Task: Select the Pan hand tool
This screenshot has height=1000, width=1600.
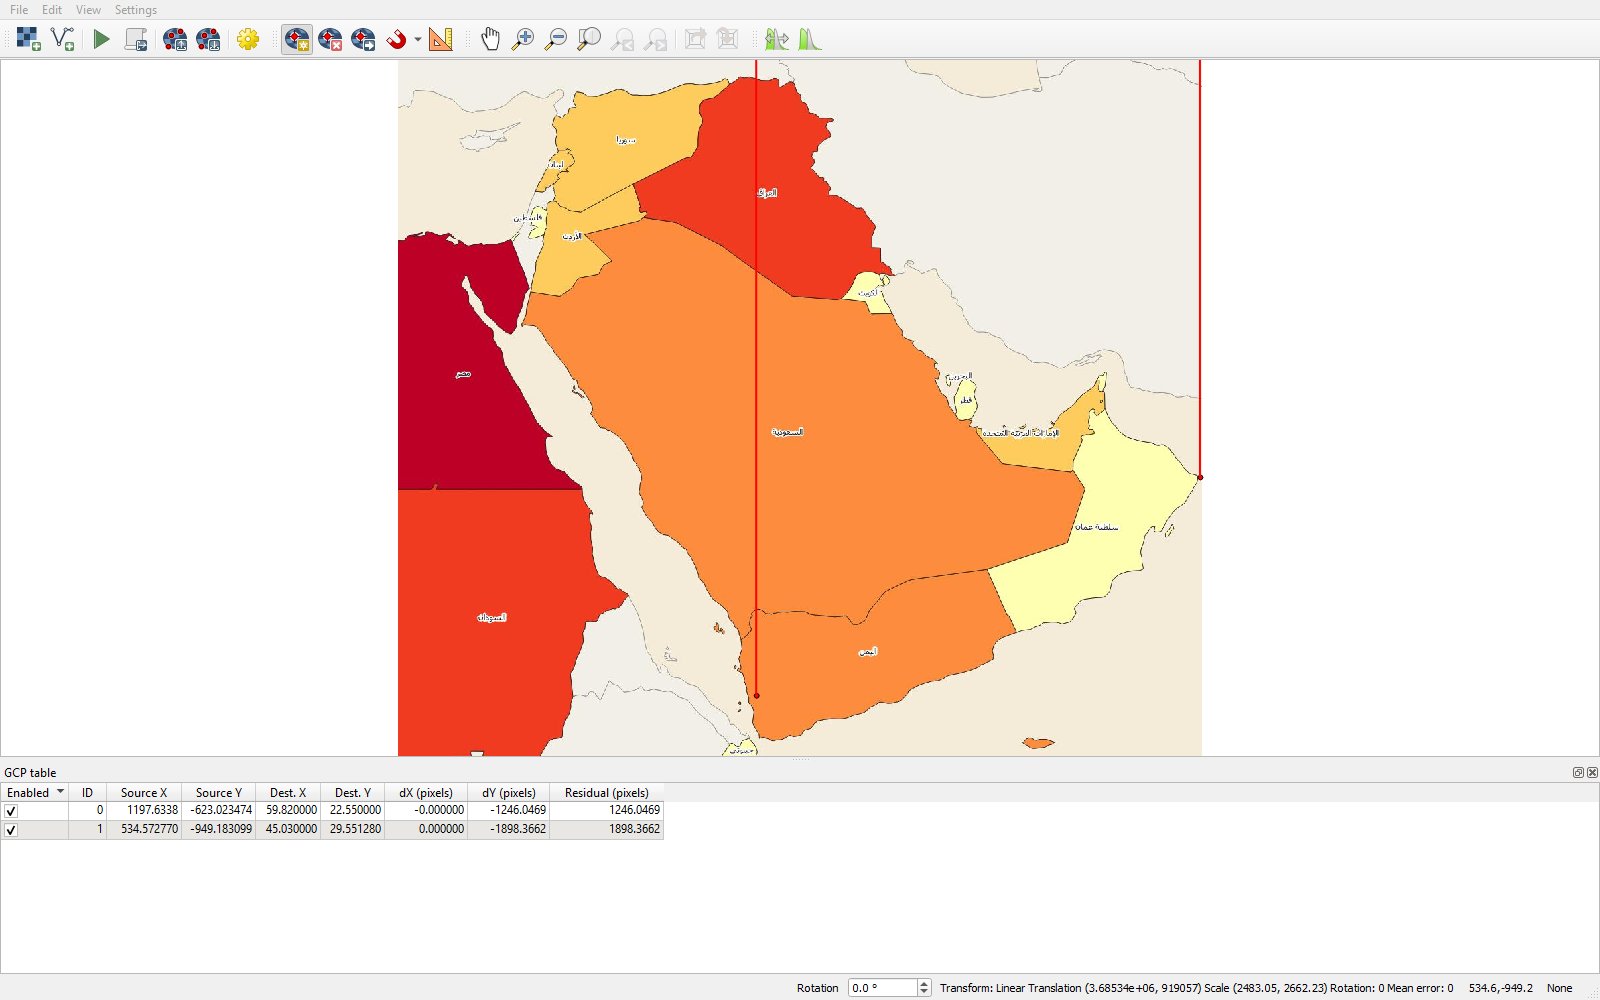Action: click(x=490, y=39)
